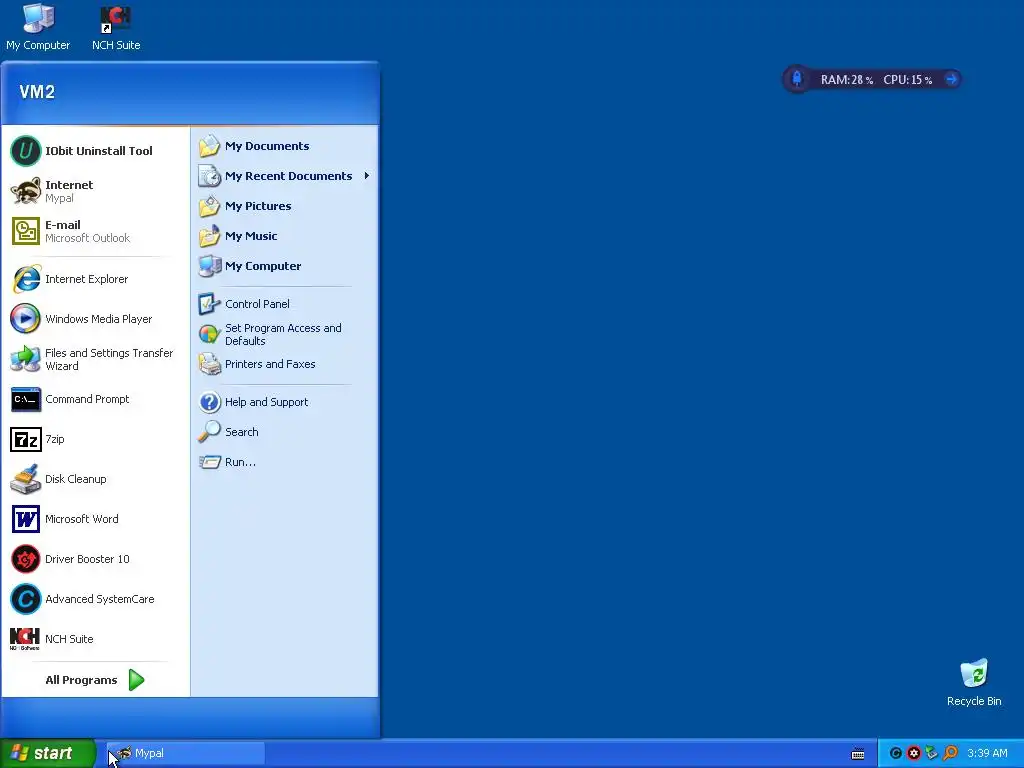
Task: Expand My Recent Documents submenu arrow
Action: click(x=367, y=176)
